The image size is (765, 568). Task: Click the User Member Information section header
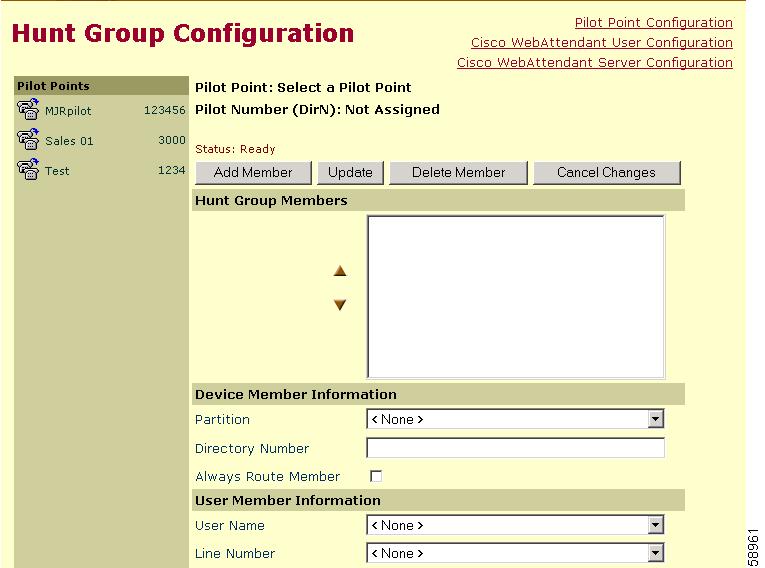pyautogui.click(x=438, y=500)
